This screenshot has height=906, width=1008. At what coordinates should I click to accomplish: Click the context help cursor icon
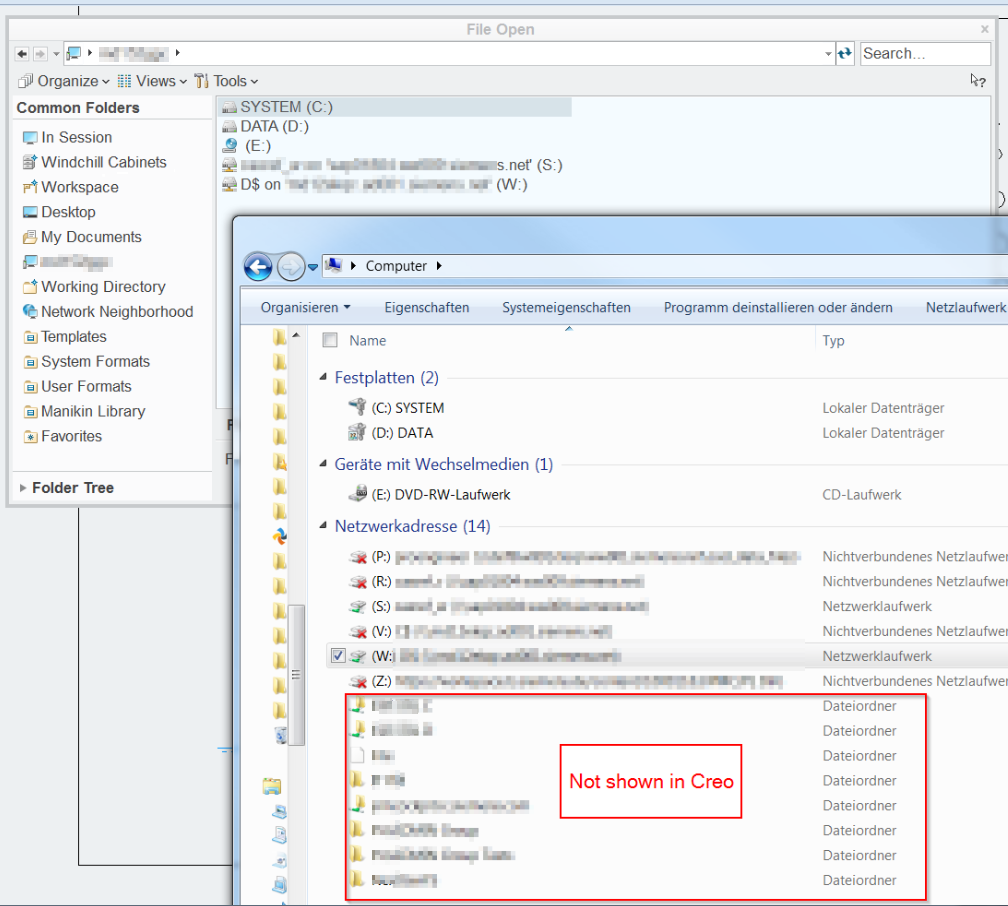(977, 81)
